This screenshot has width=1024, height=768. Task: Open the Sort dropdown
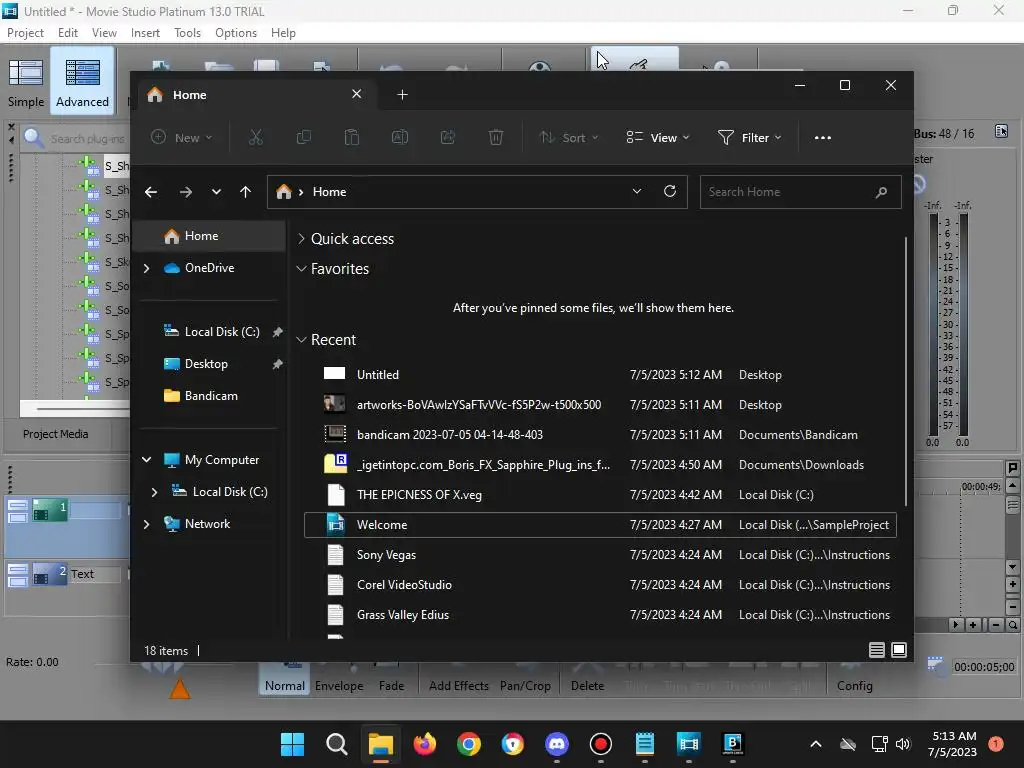coord(569,137)
